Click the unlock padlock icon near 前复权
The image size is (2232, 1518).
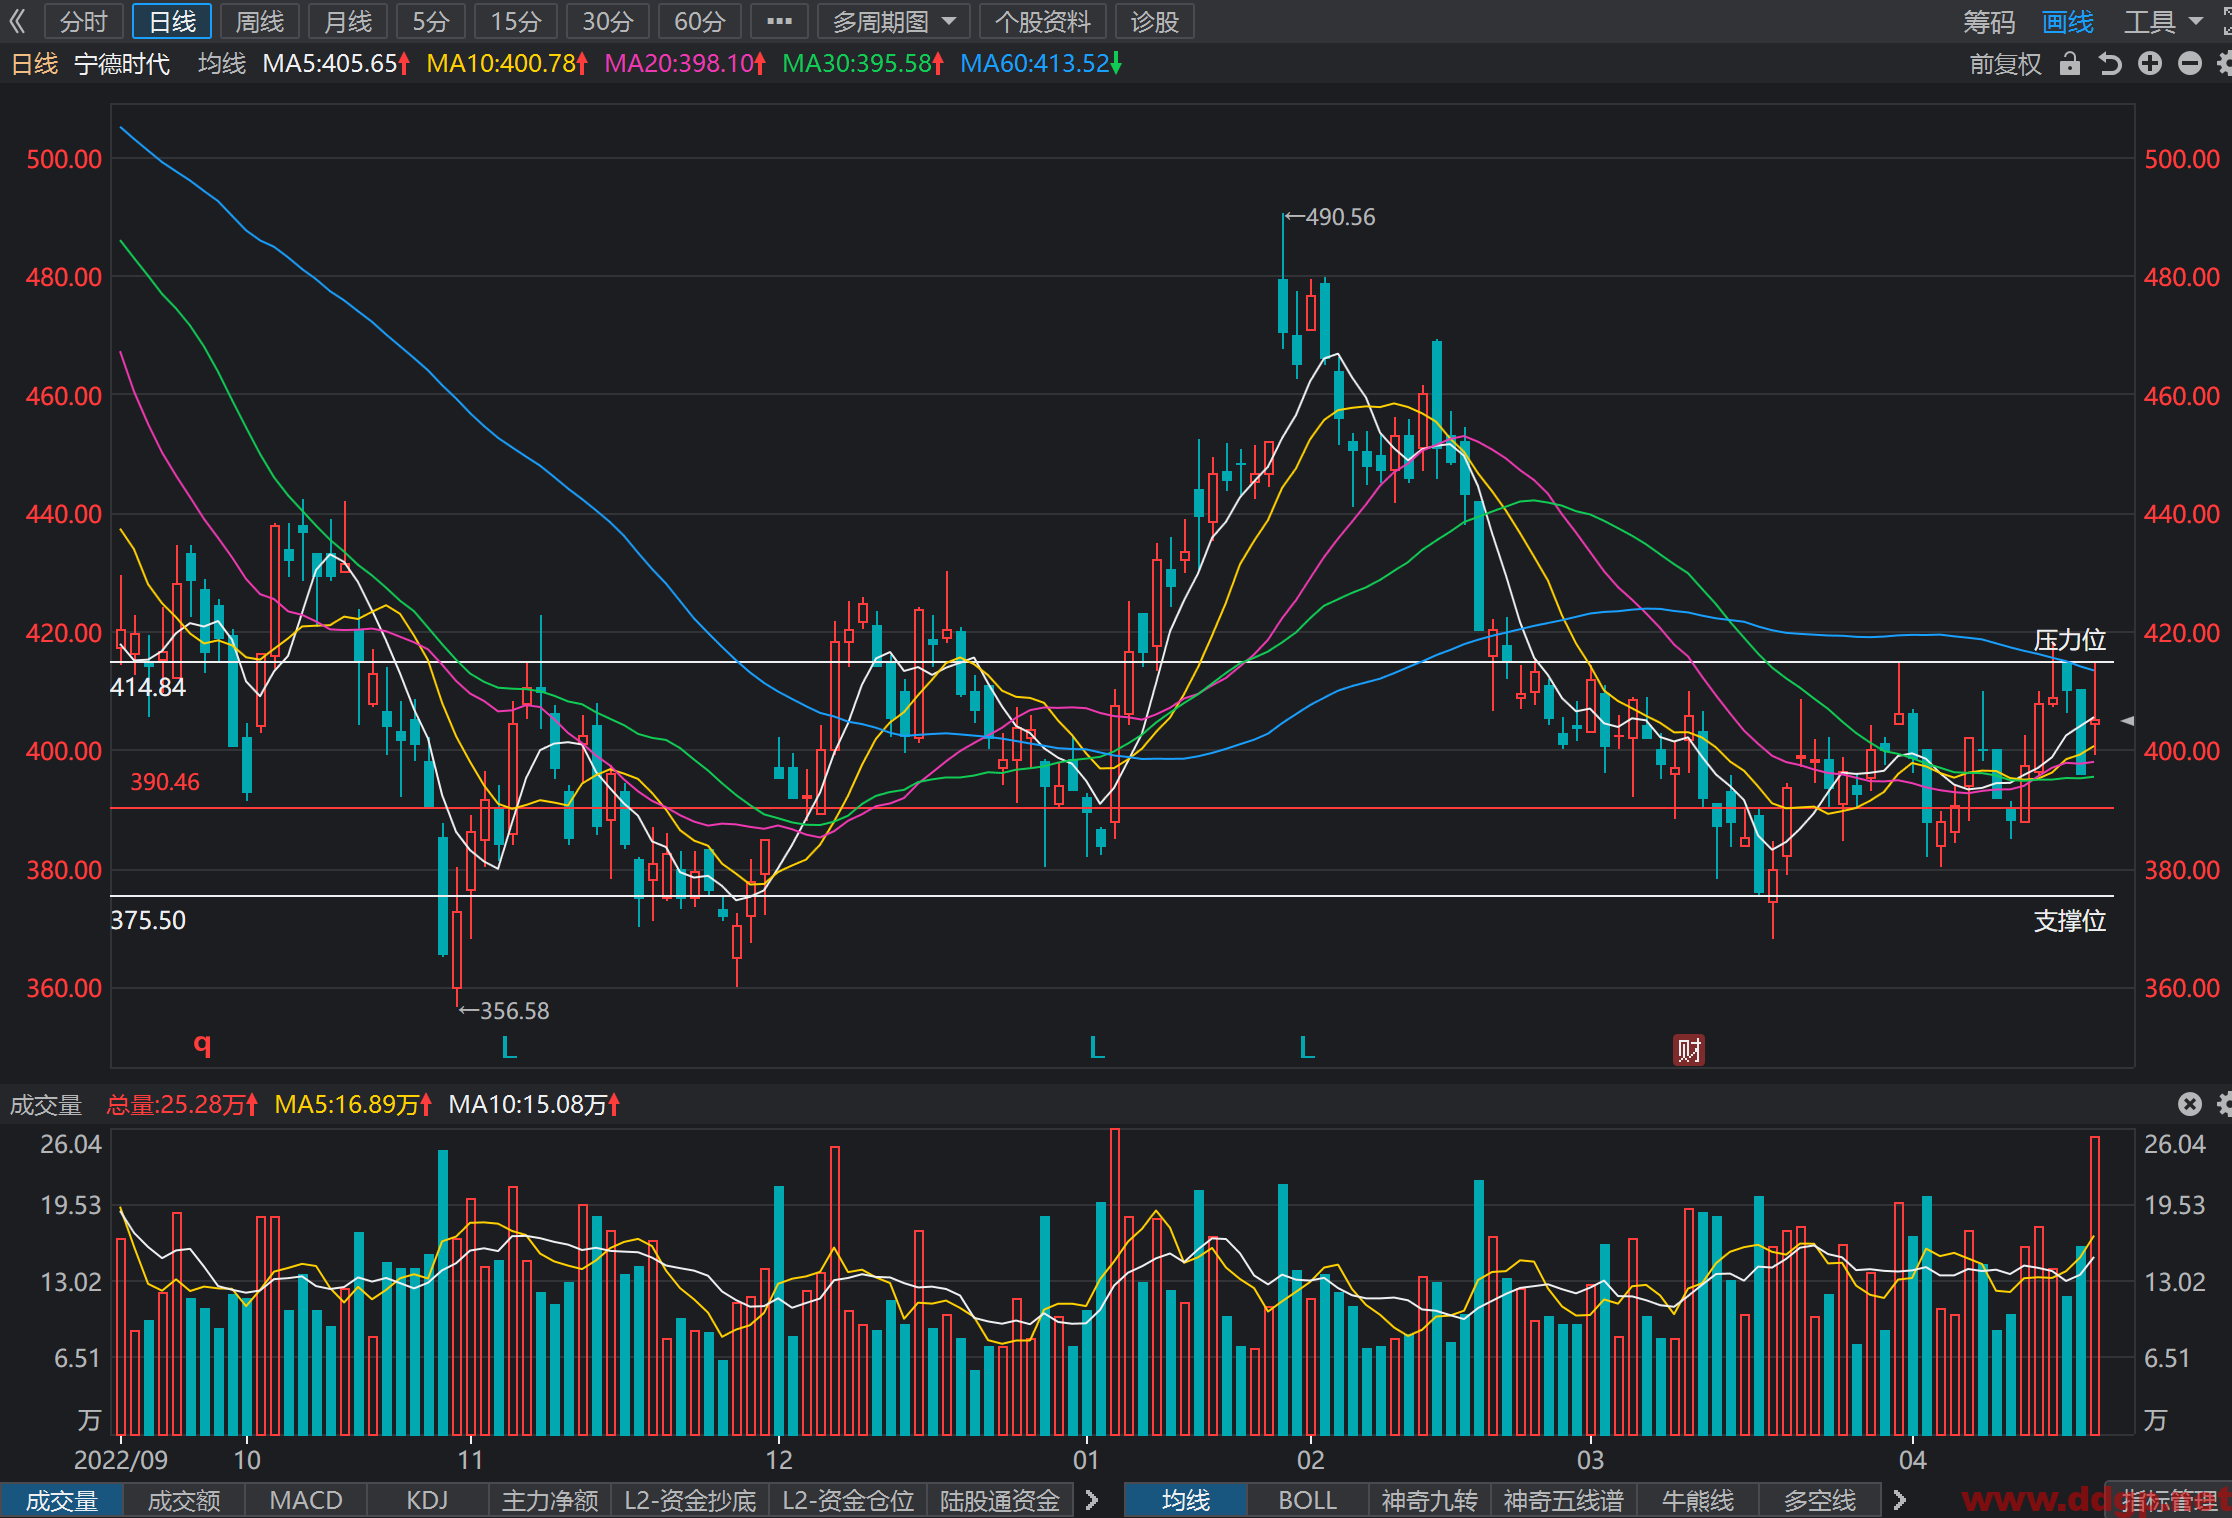(2070, 65)
